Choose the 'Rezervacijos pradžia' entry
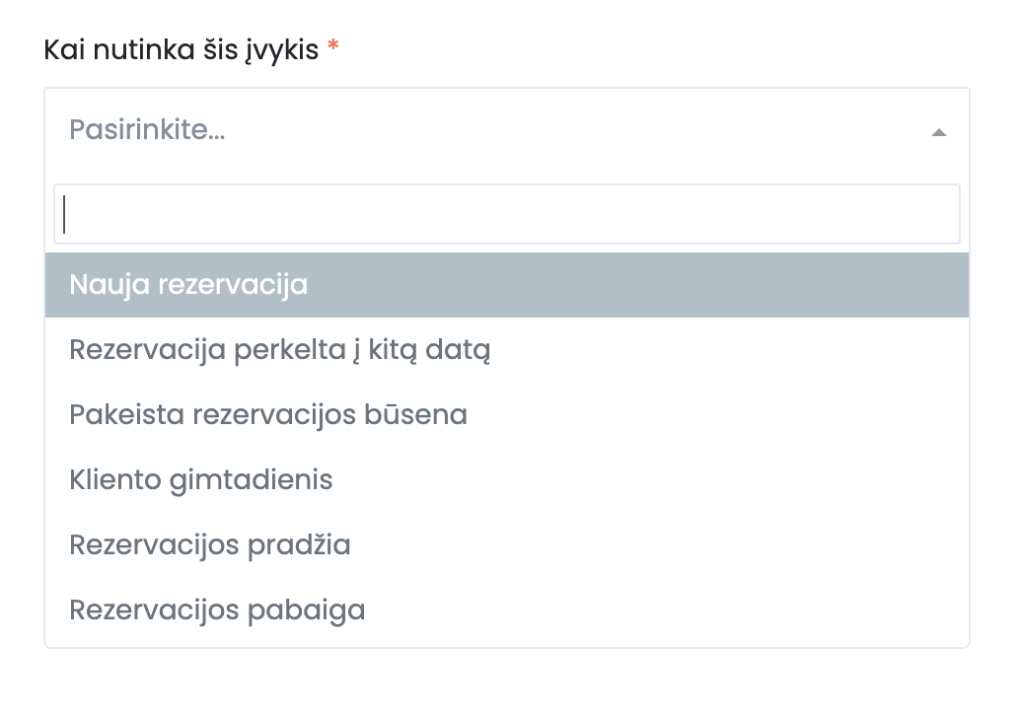The height and width of the screenshot is (716, 1024). click(209, 545)
